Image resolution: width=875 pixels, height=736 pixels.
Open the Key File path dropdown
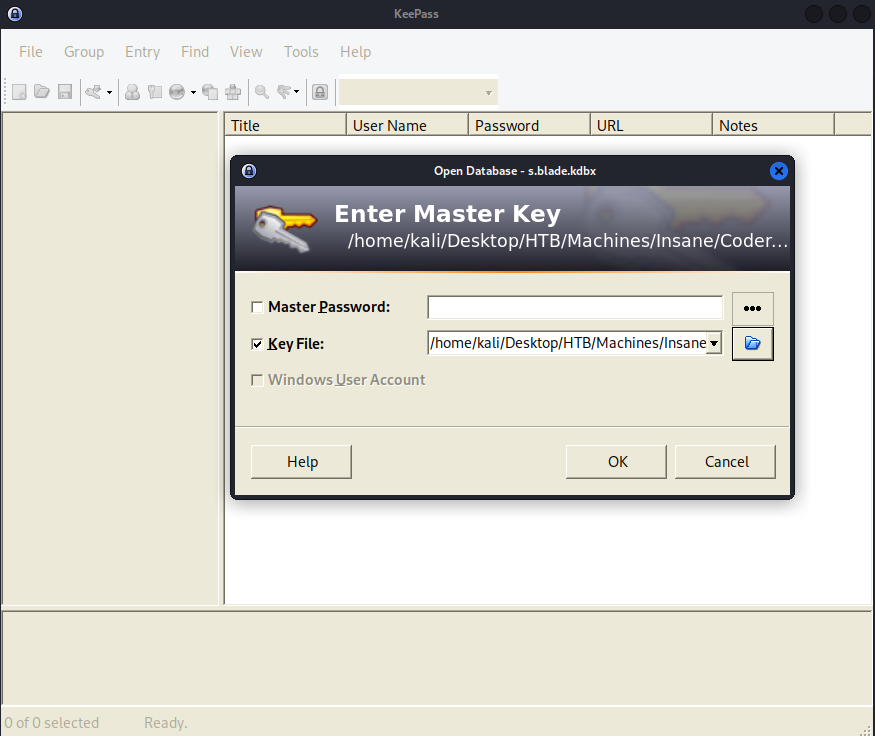point(714,343)
